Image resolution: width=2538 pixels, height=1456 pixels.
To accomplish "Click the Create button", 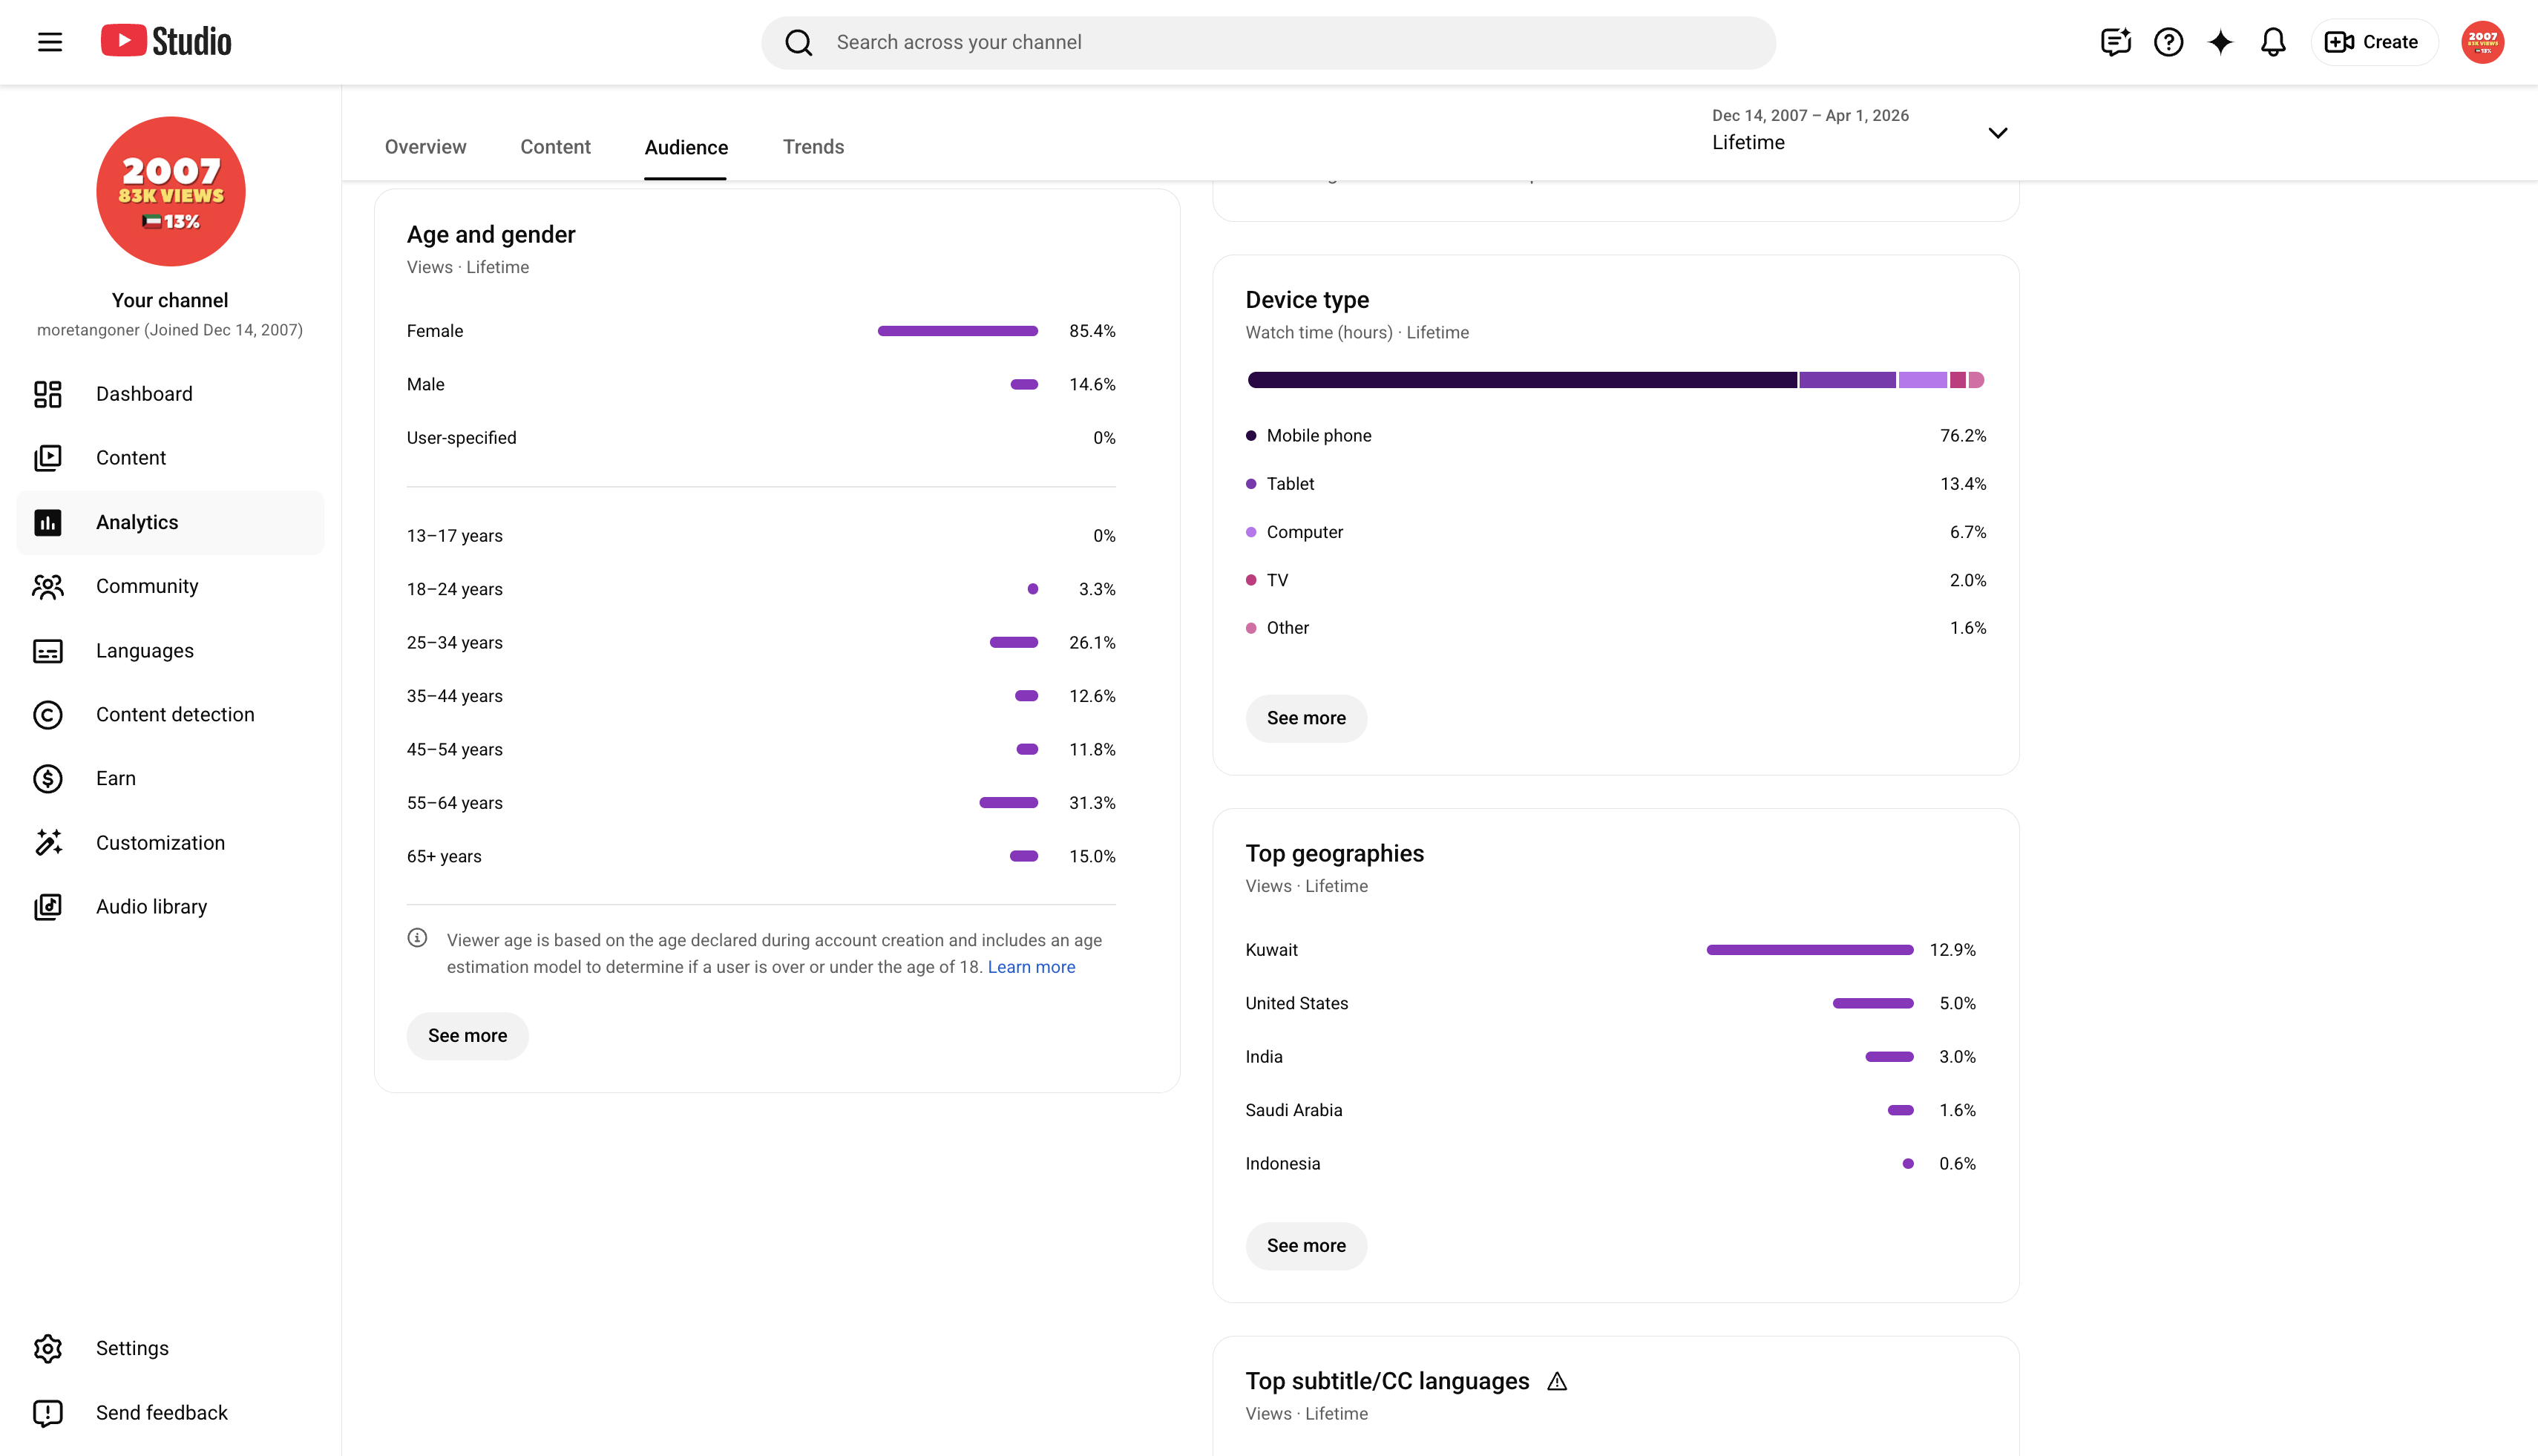I will (x=2373, y=42).
